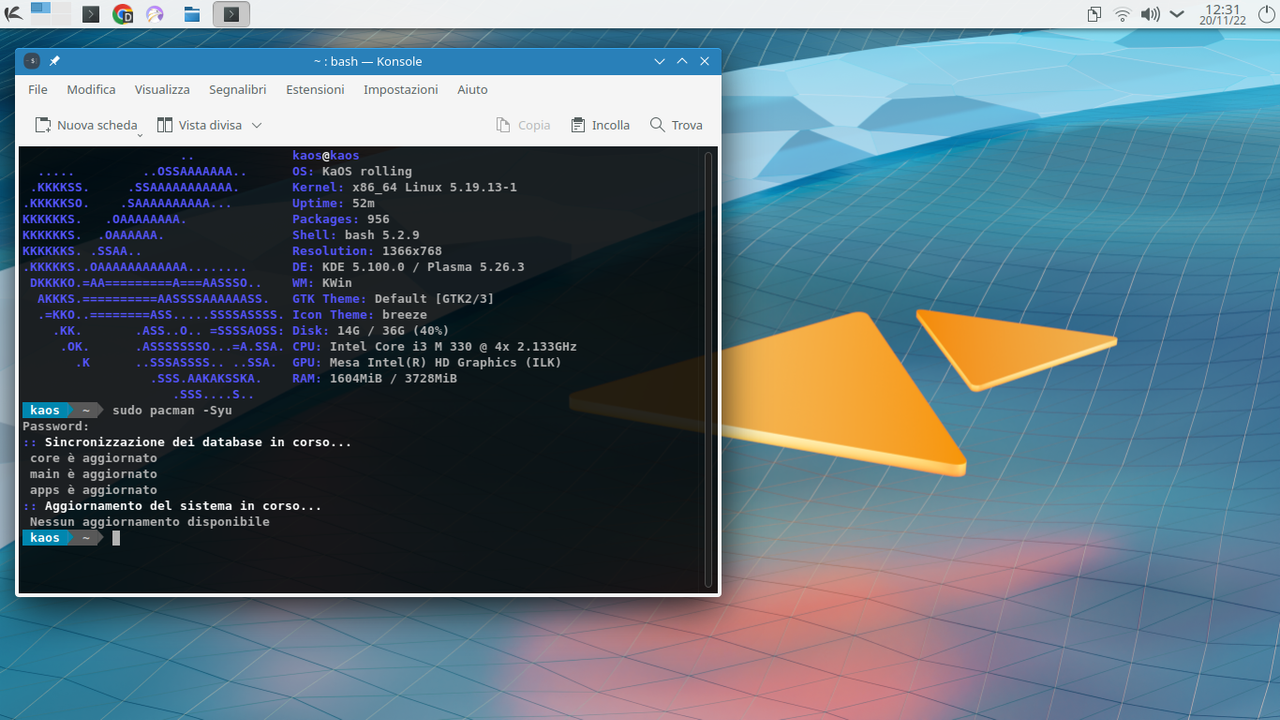1280x720 pixels.
Task: Open the Visualizza menu
Action: pyautogui.click(x=162, y=89)
